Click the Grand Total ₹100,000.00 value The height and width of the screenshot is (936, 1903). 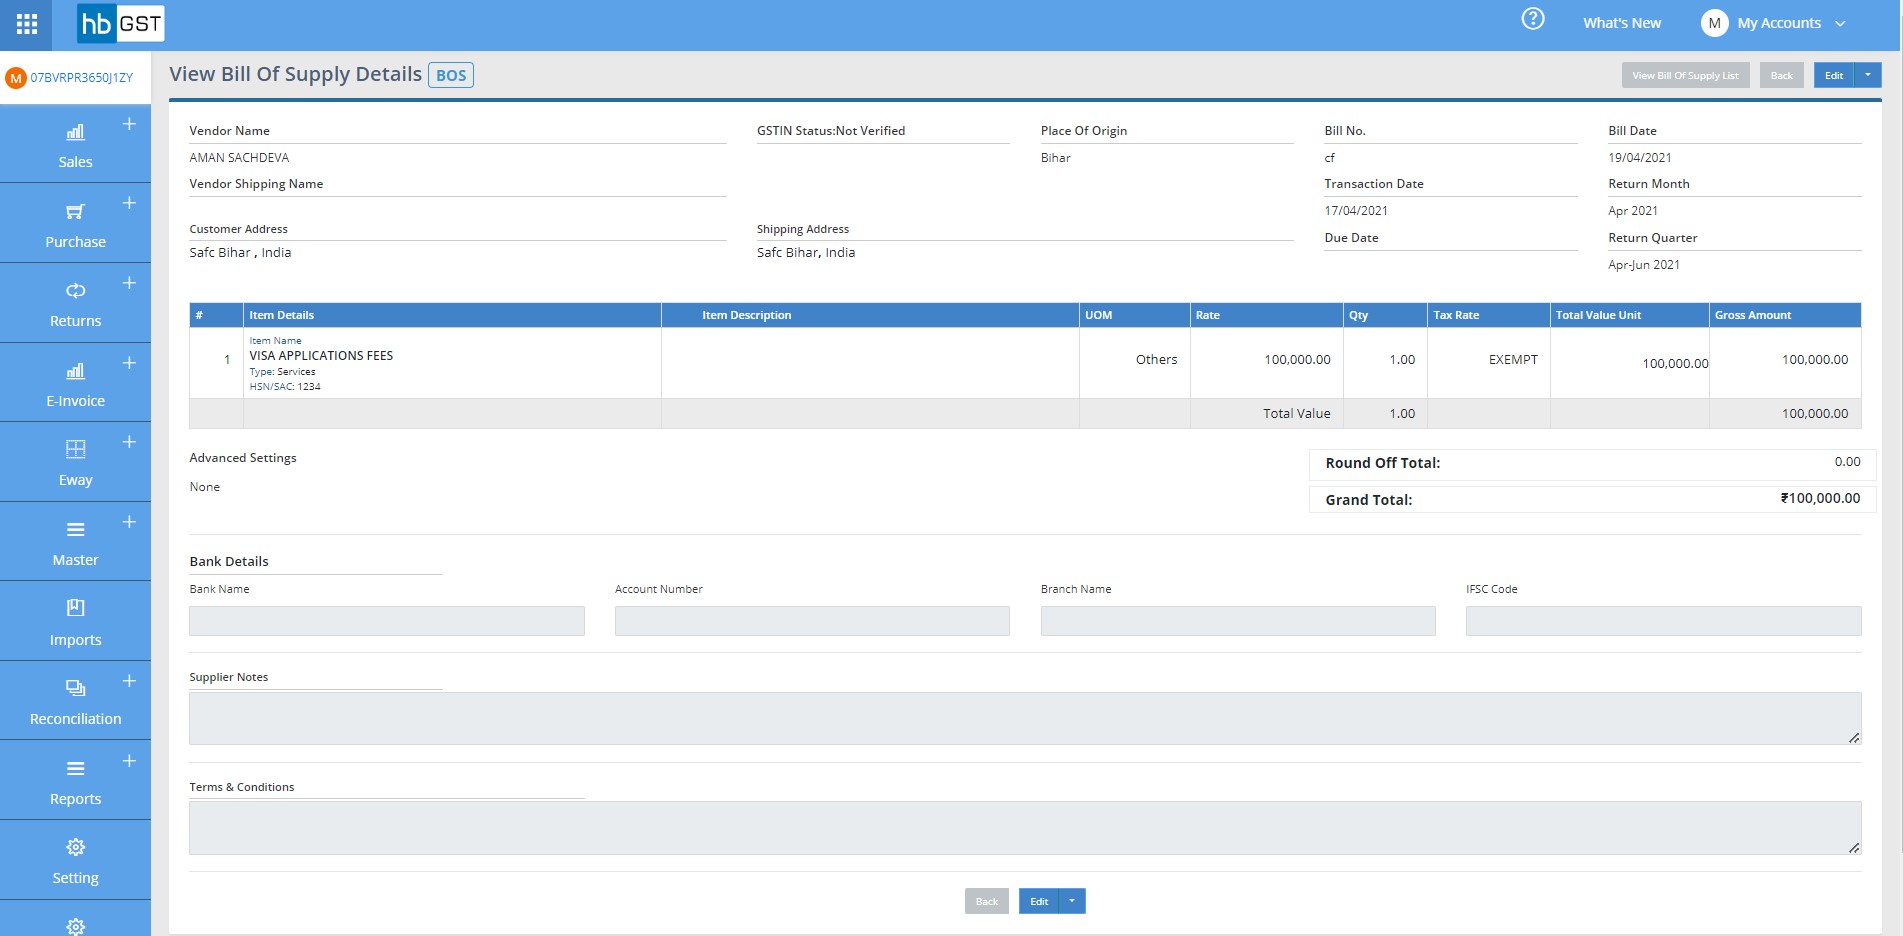1820,498
